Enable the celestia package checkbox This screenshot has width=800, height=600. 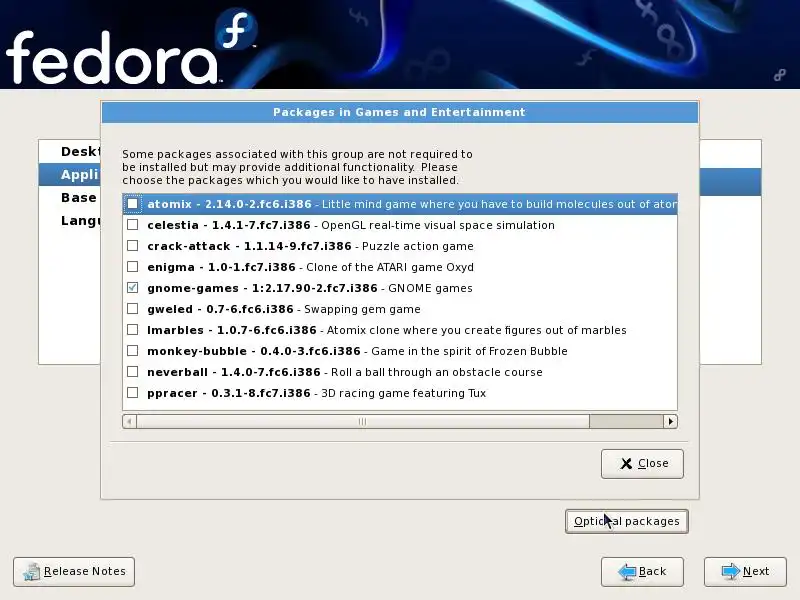coord(133,224)
